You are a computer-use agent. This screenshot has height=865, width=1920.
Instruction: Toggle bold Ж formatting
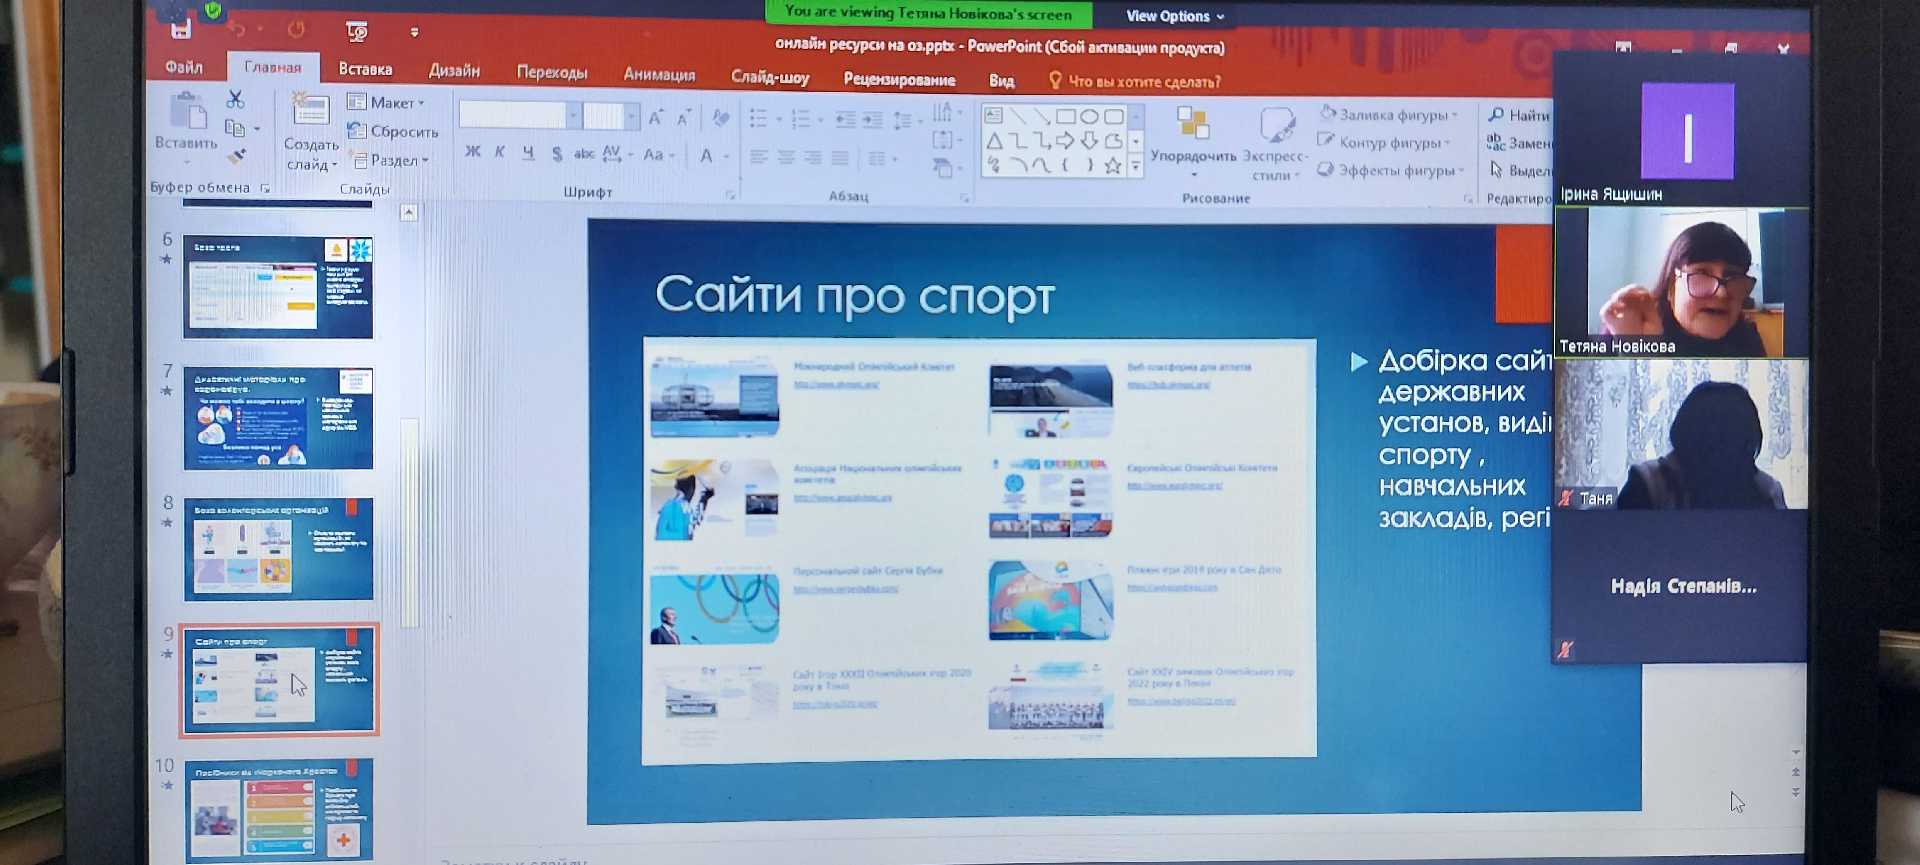click(x=472, y=152)
